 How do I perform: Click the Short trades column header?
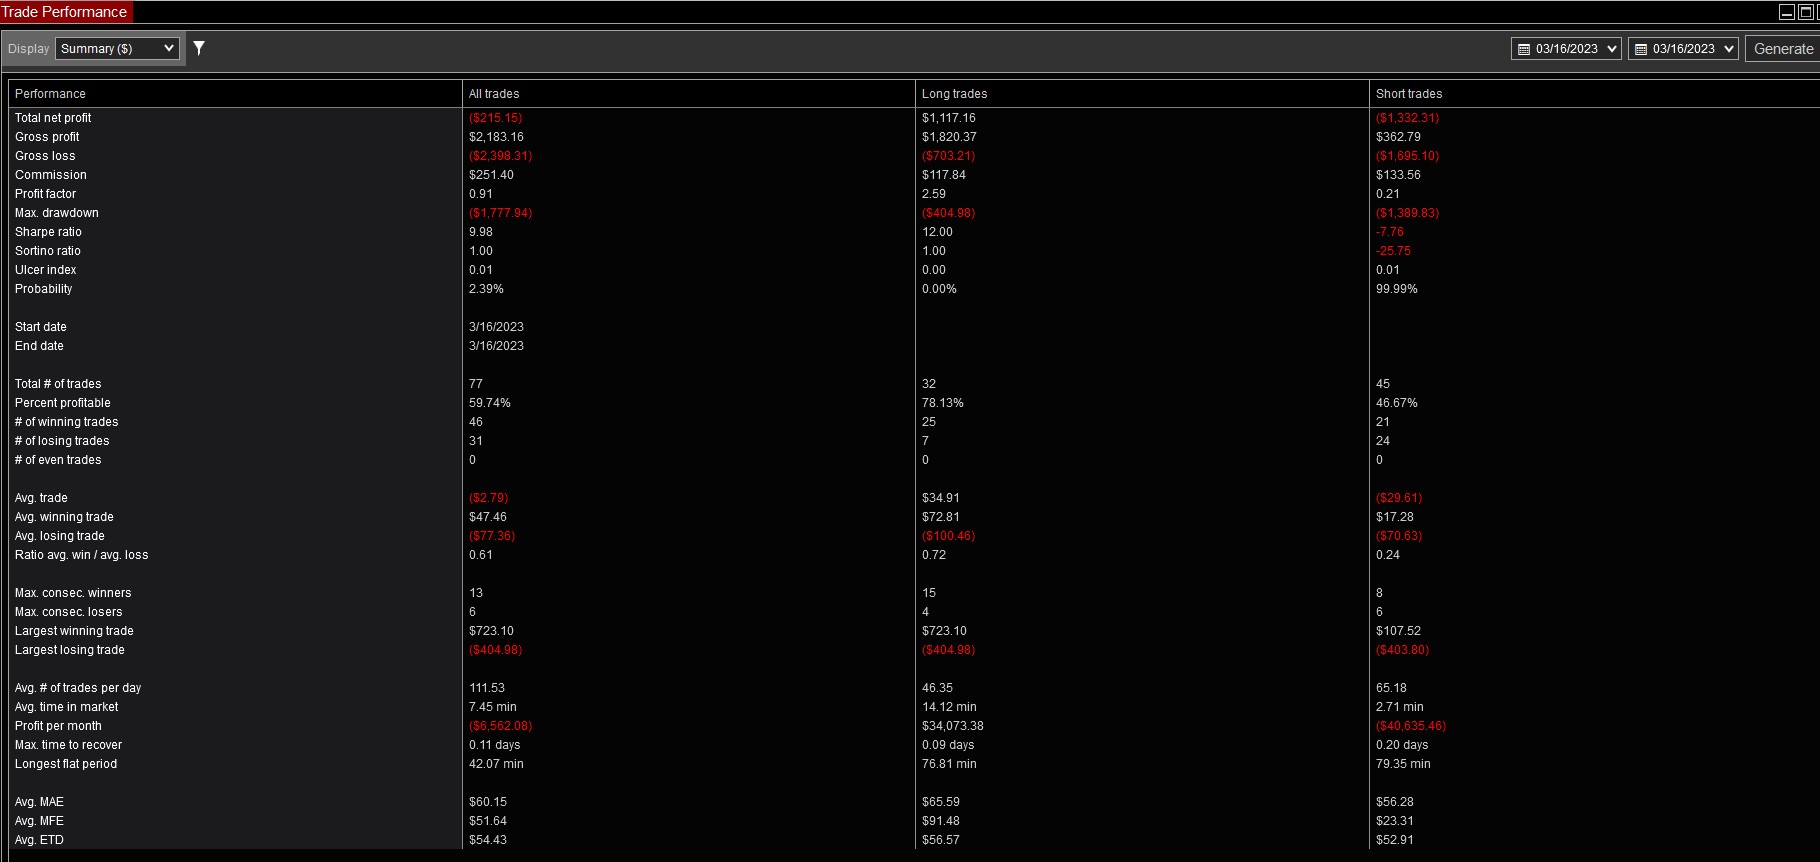(1594, 94)
